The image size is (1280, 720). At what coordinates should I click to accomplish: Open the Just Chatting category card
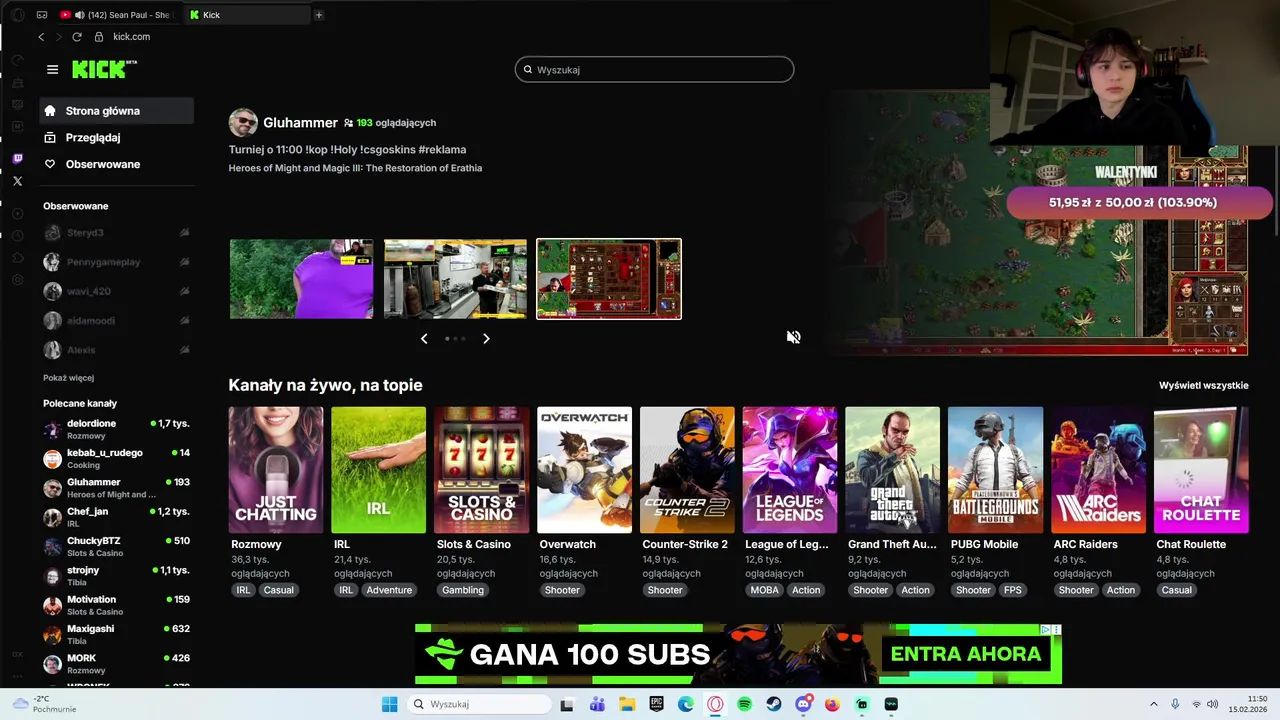(275, 470)
